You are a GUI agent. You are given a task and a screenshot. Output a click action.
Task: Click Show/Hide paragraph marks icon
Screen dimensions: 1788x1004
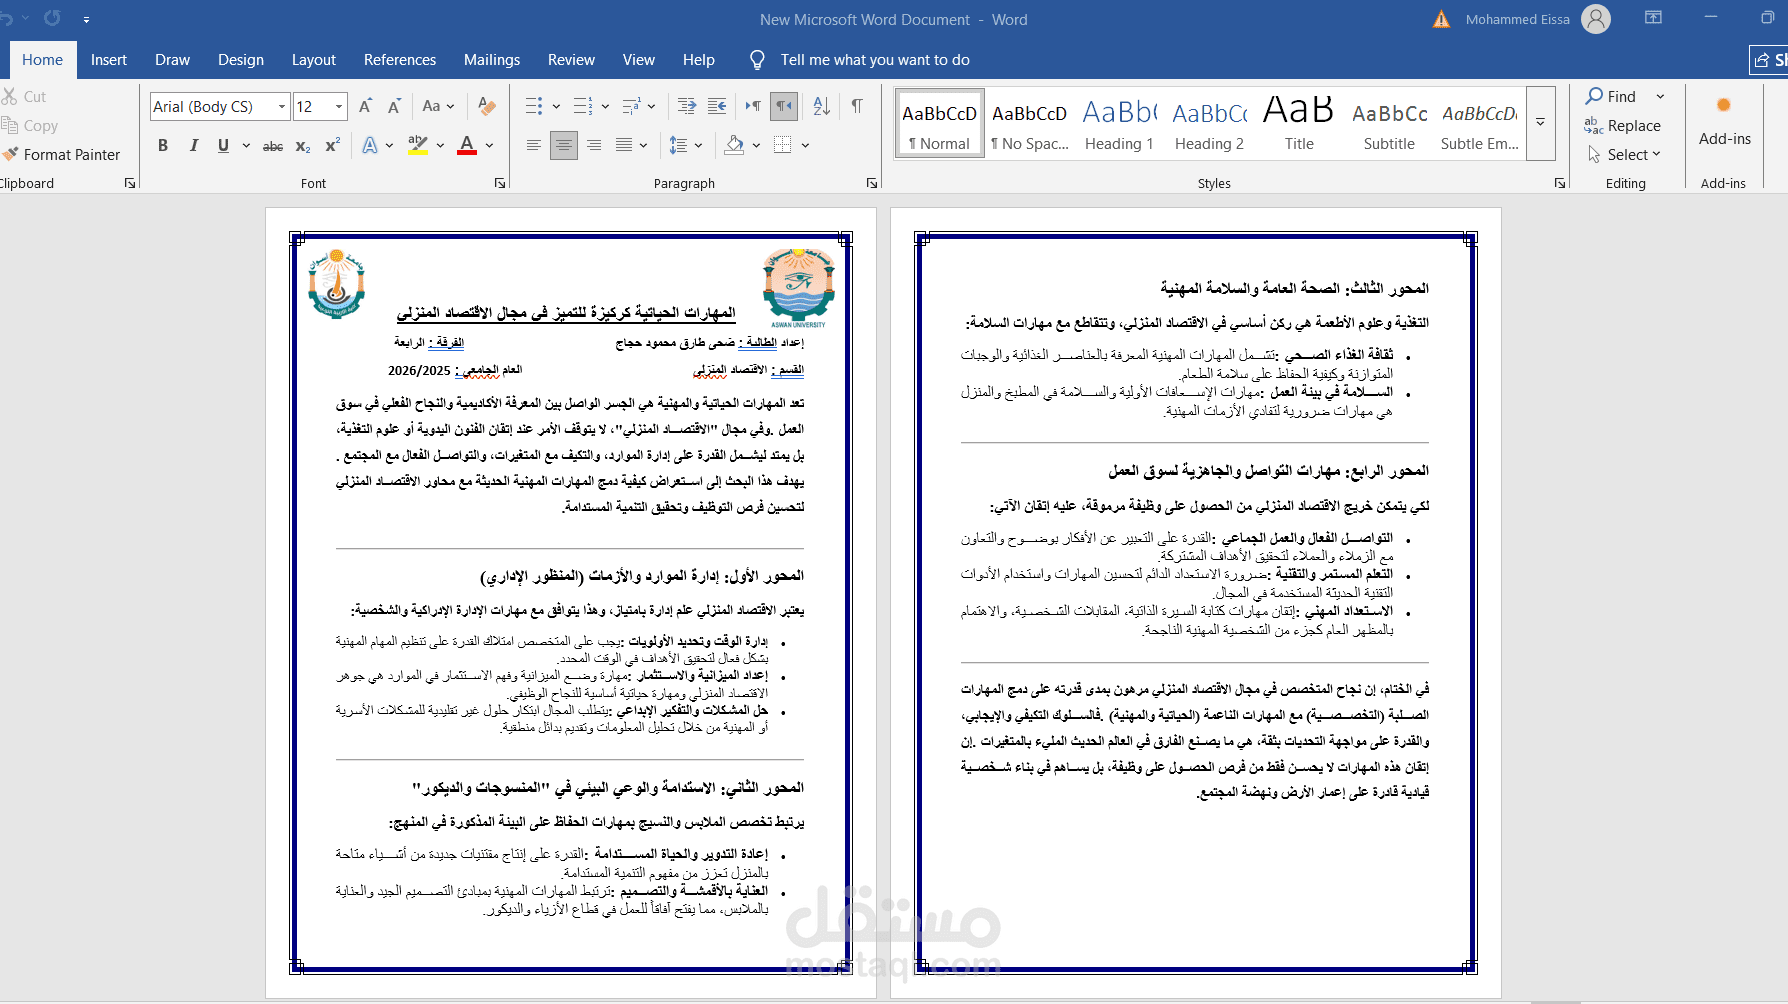click(x=857, y=106)
